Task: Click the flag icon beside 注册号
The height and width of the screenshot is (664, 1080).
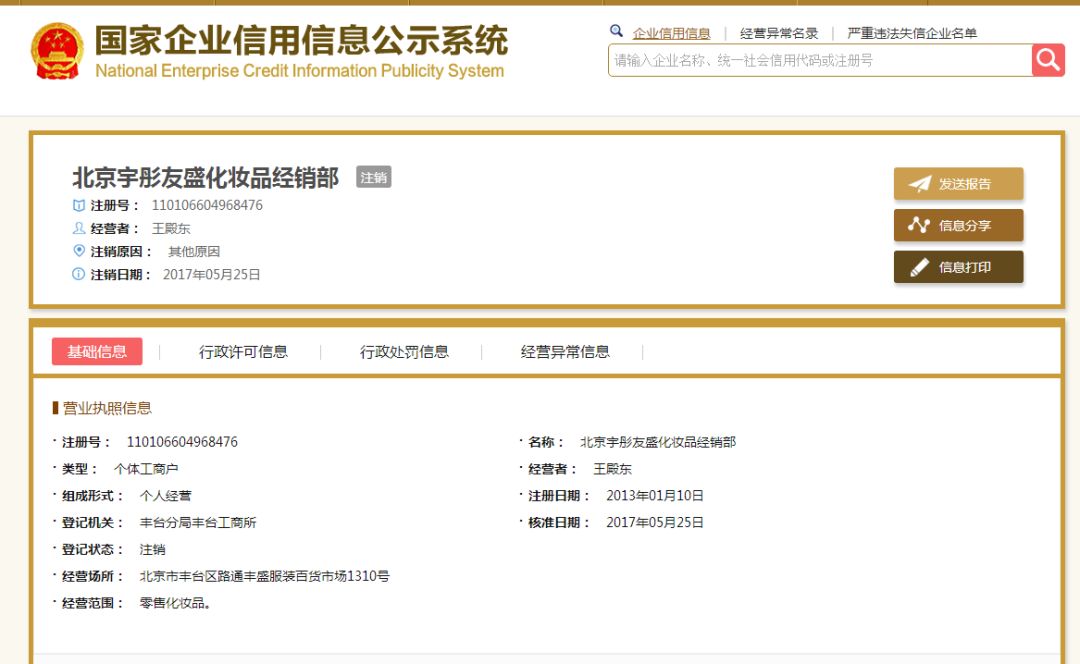Action: [x=79, y=205]
